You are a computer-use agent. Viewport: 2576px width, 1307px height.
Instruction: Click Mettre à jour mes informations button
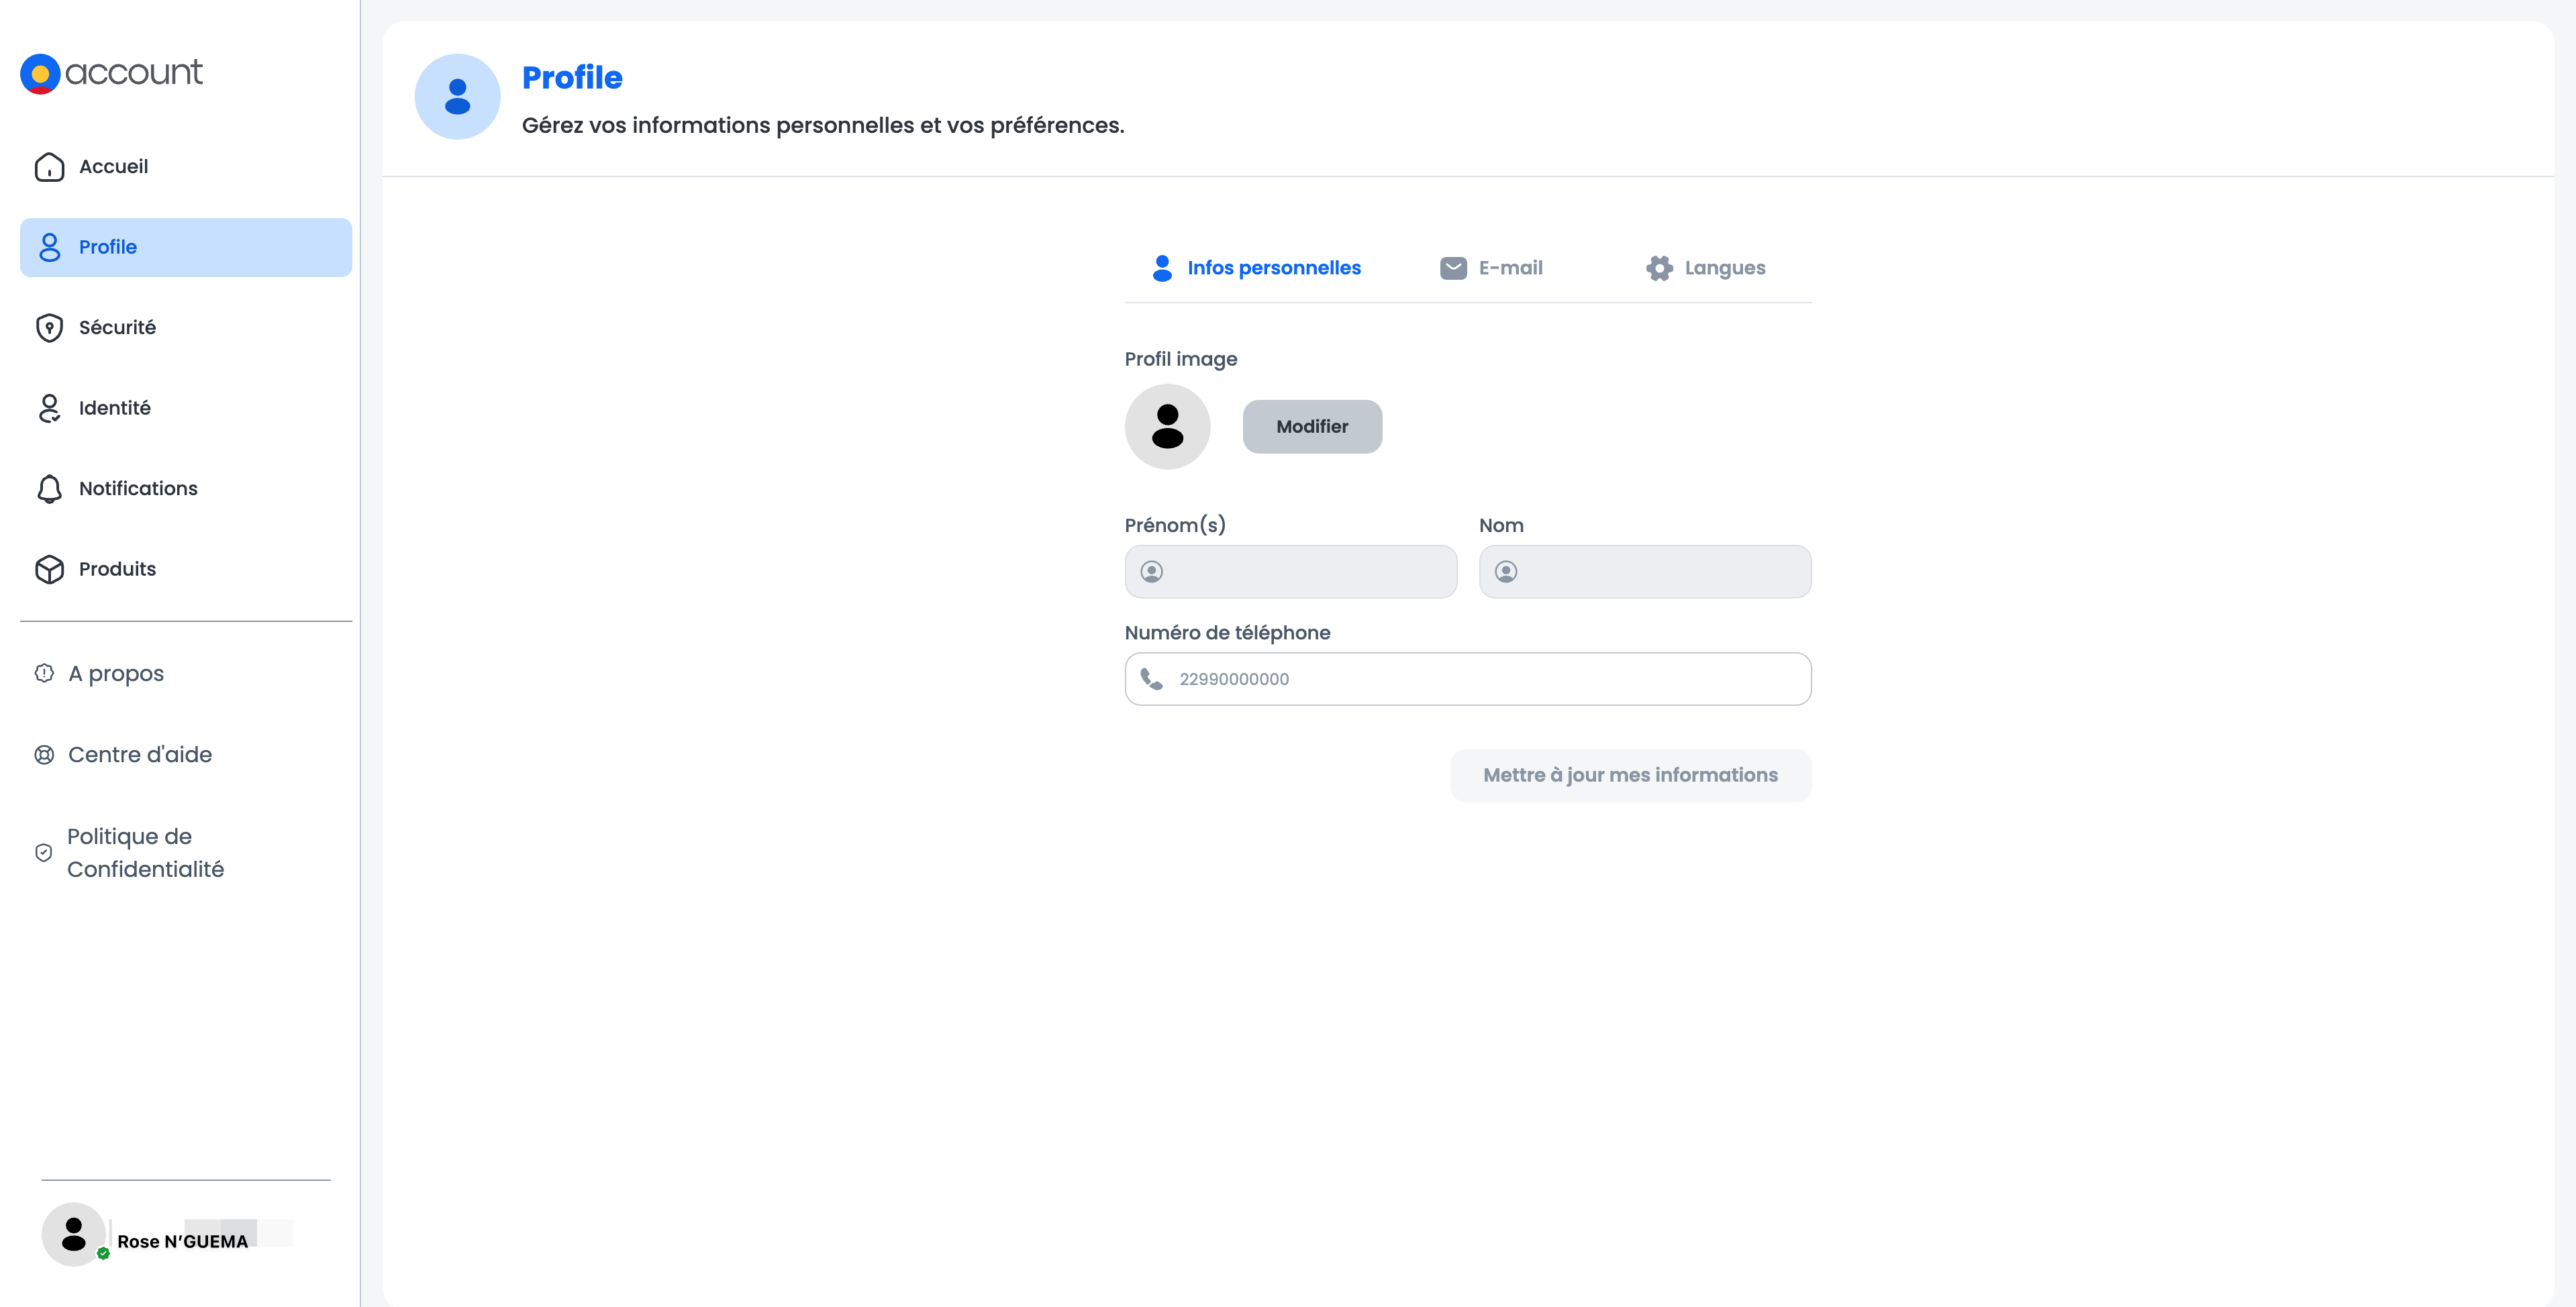(1630, 775)
